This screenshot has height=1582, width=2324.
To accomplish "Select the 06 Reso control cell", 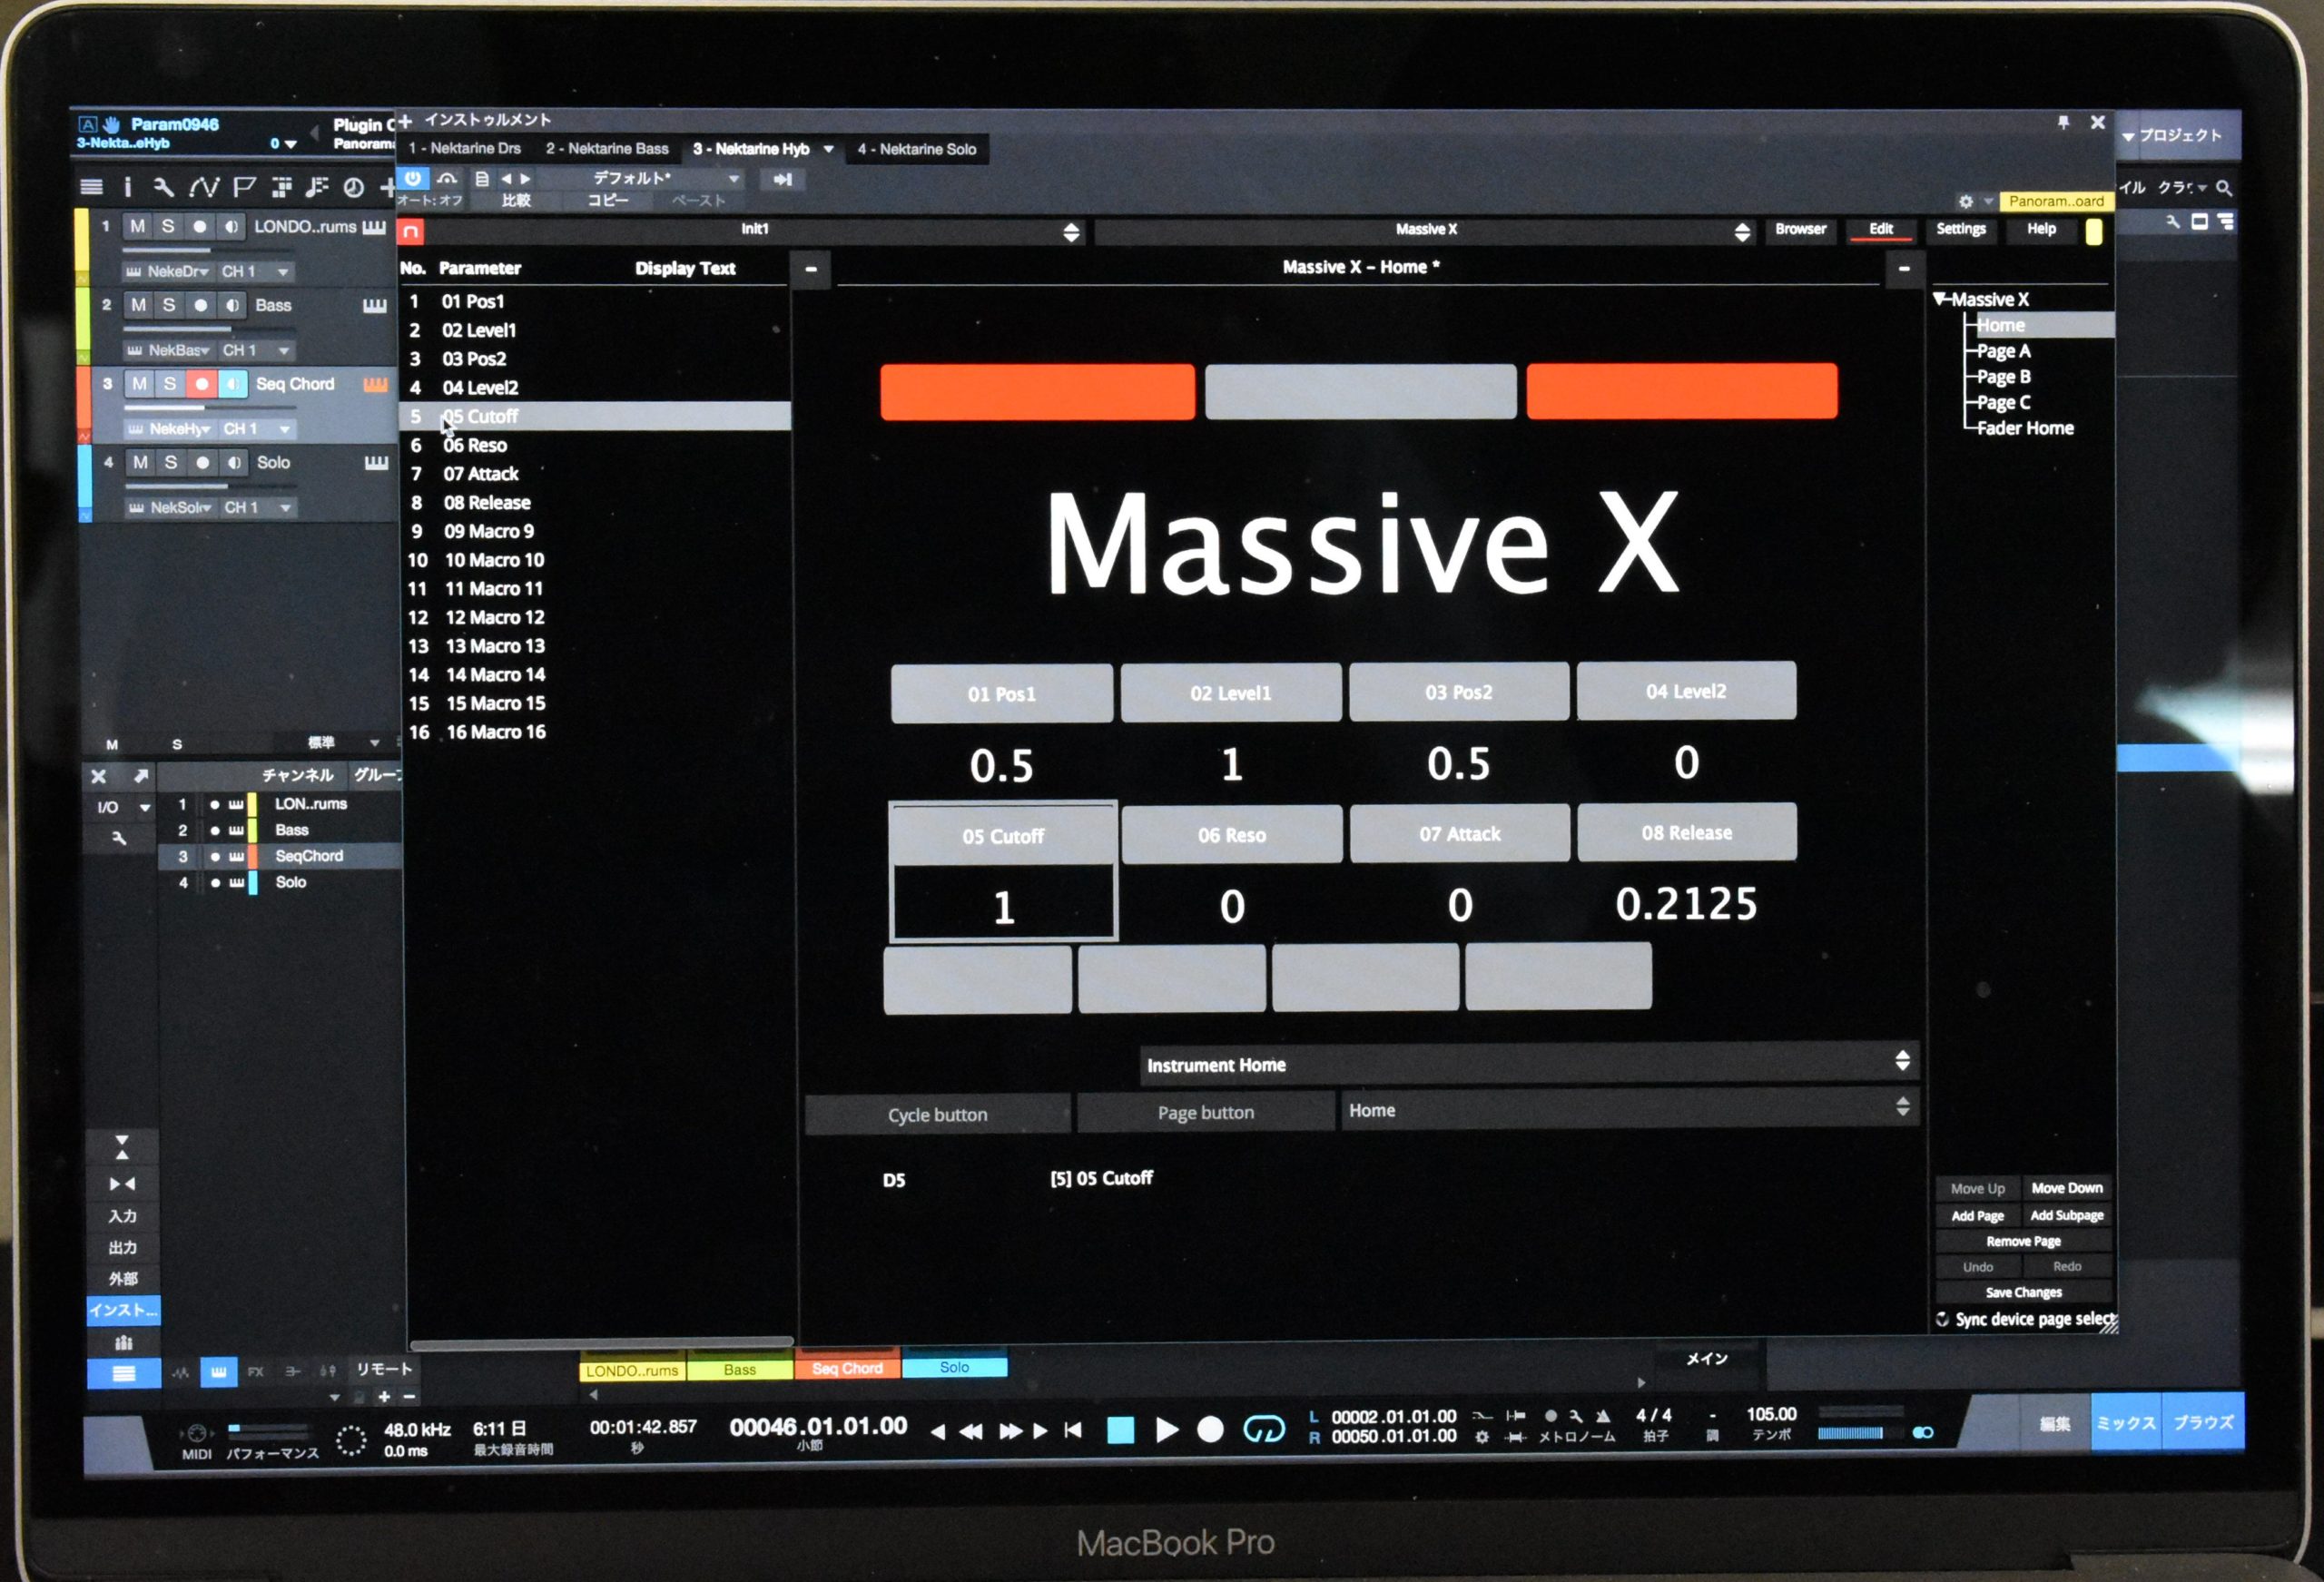I will coord(1232,870).
